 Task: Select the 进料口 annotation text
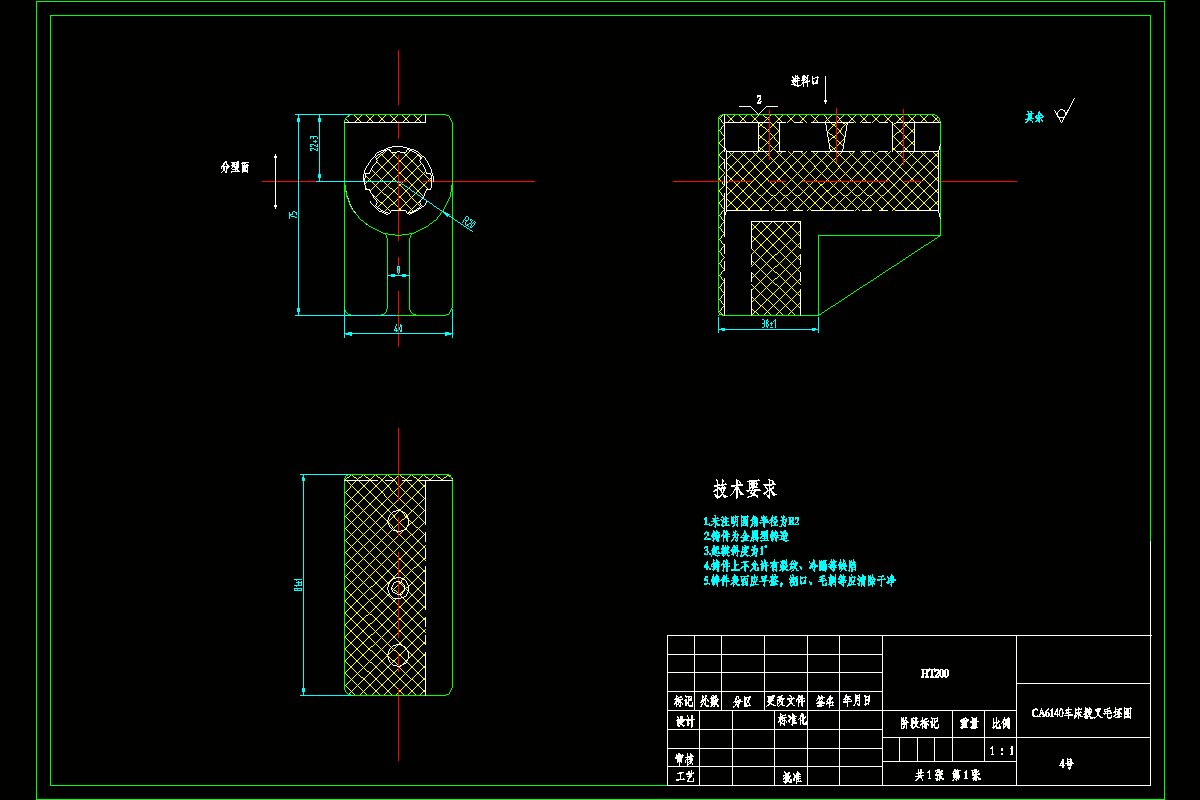click(805, 80)
